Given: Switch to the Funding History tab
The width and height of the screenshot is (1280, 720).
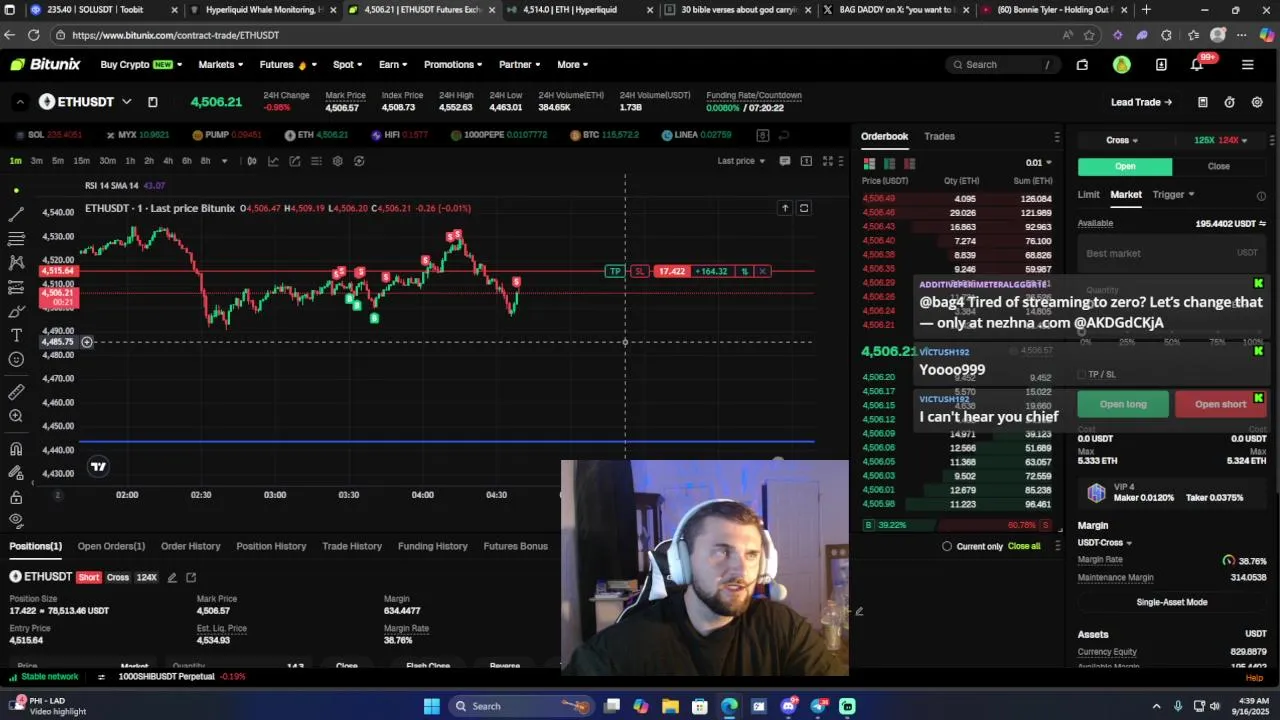Looking at the screenshot, I should pyautogui.click(x=432, y=546).
